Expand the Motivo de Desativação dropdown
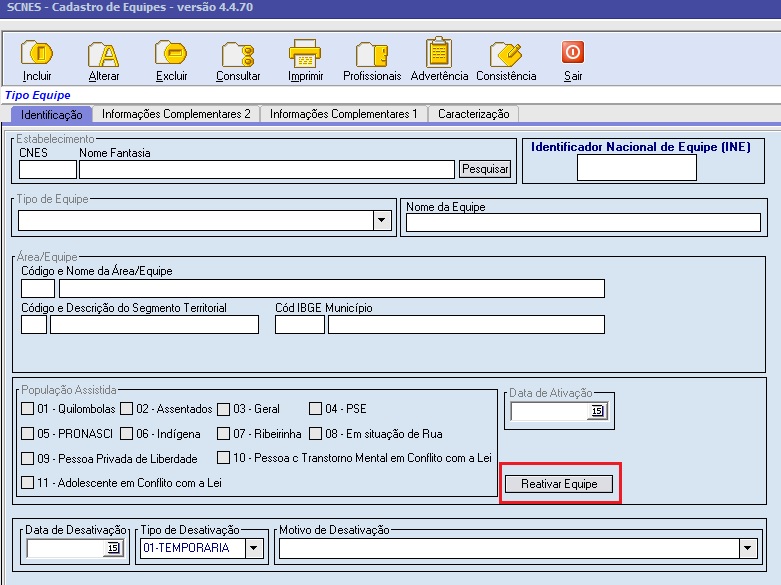 click(x=747, y=548)
